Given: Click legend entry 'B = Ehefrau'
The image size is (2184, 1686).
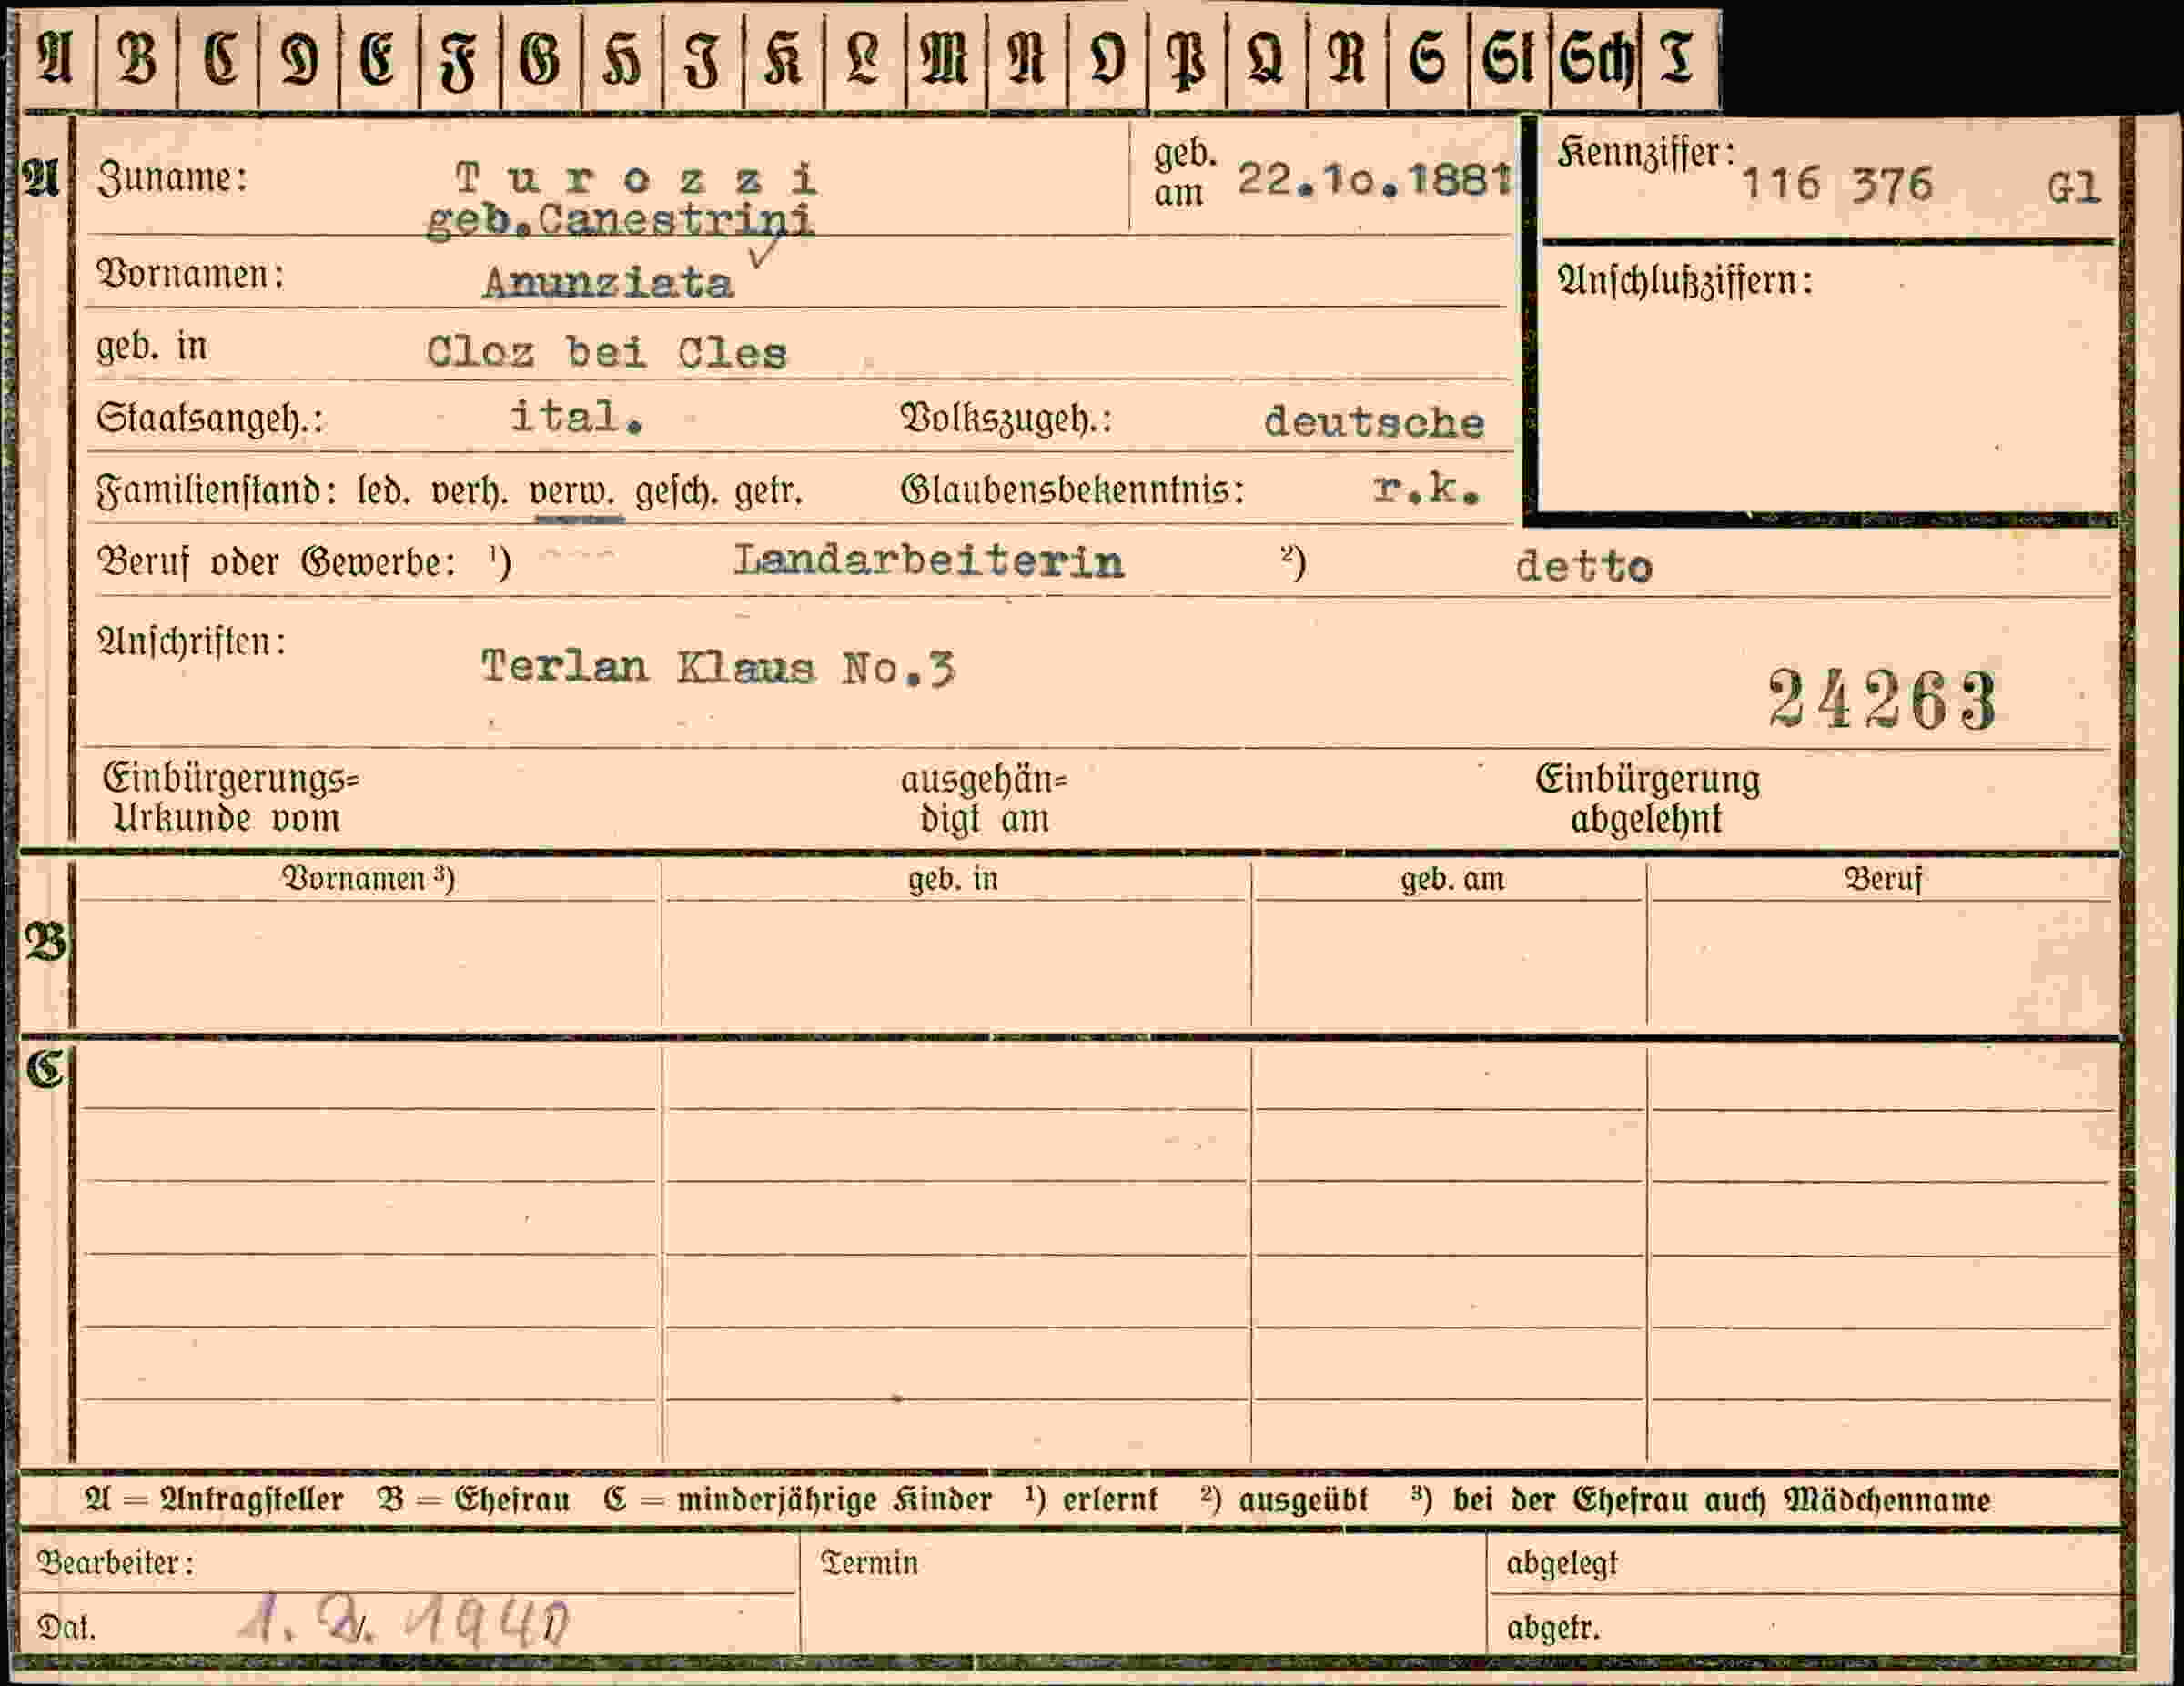Looking at the screenshot, I should click(474, 1501).
